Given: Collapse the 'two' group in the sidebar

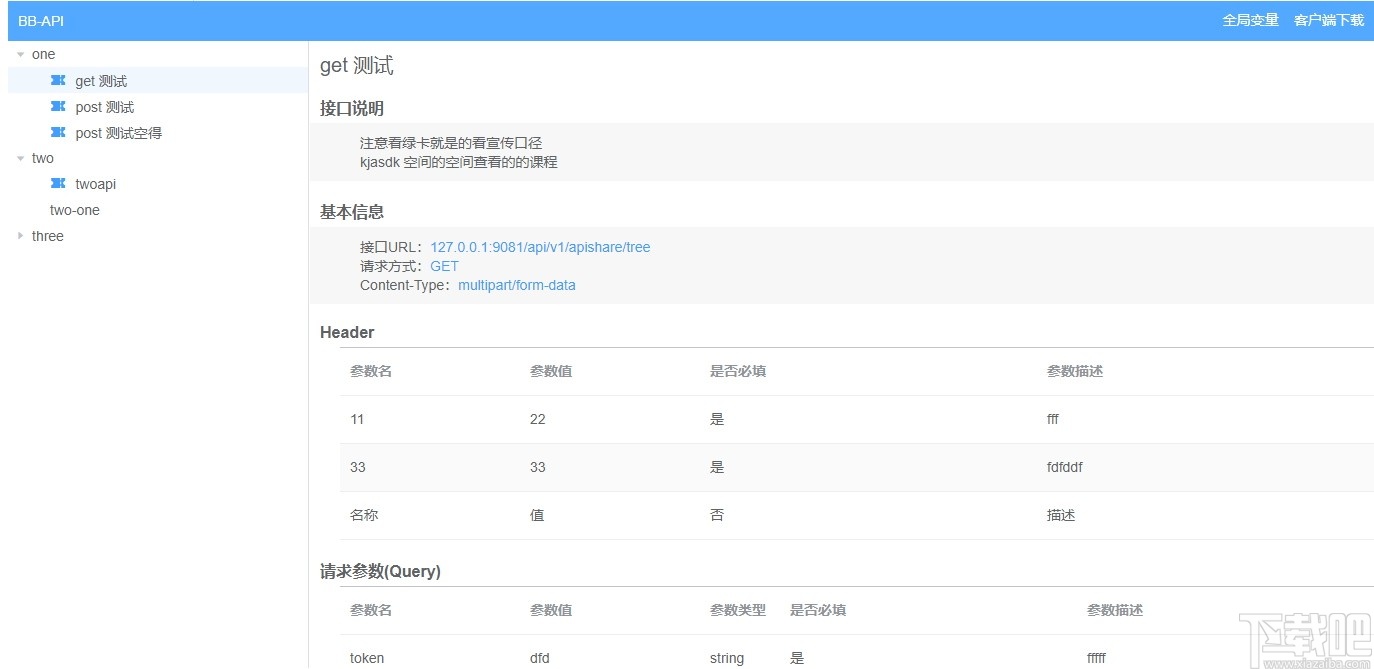Looking at the screenshot, I should tap(20, 158).
